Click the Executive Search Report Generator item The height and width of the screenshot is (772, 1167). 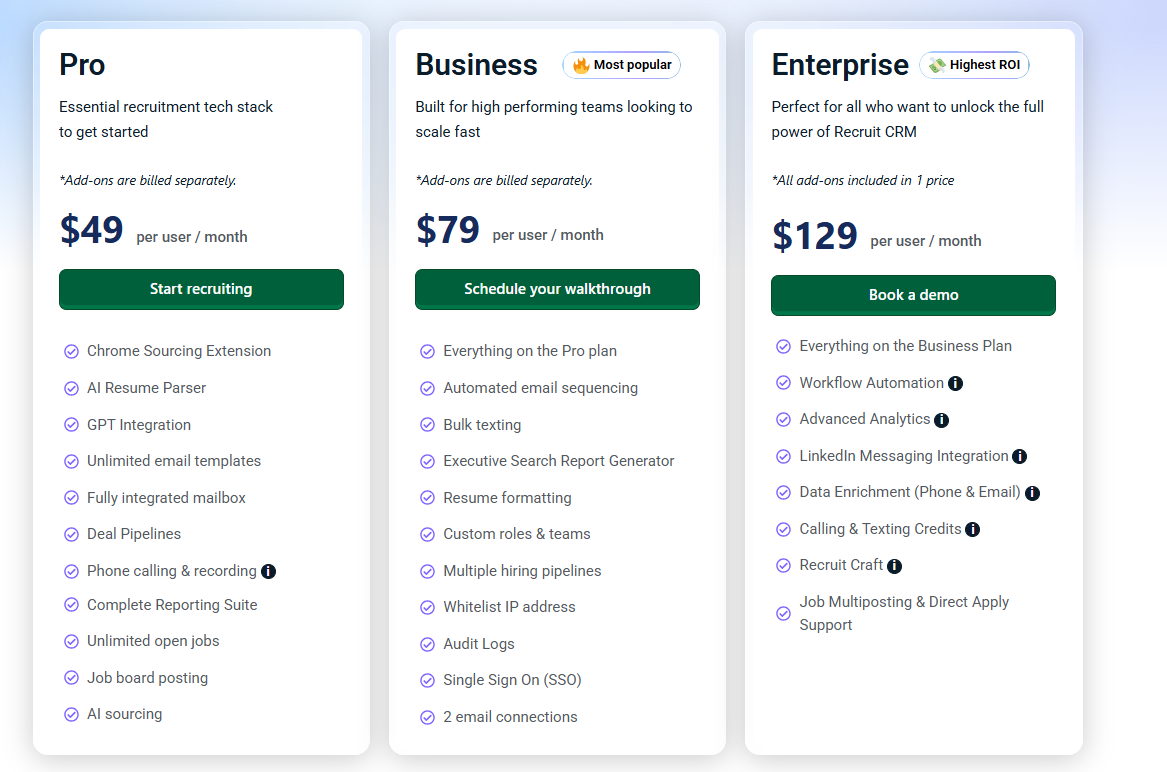coord(558,461)
